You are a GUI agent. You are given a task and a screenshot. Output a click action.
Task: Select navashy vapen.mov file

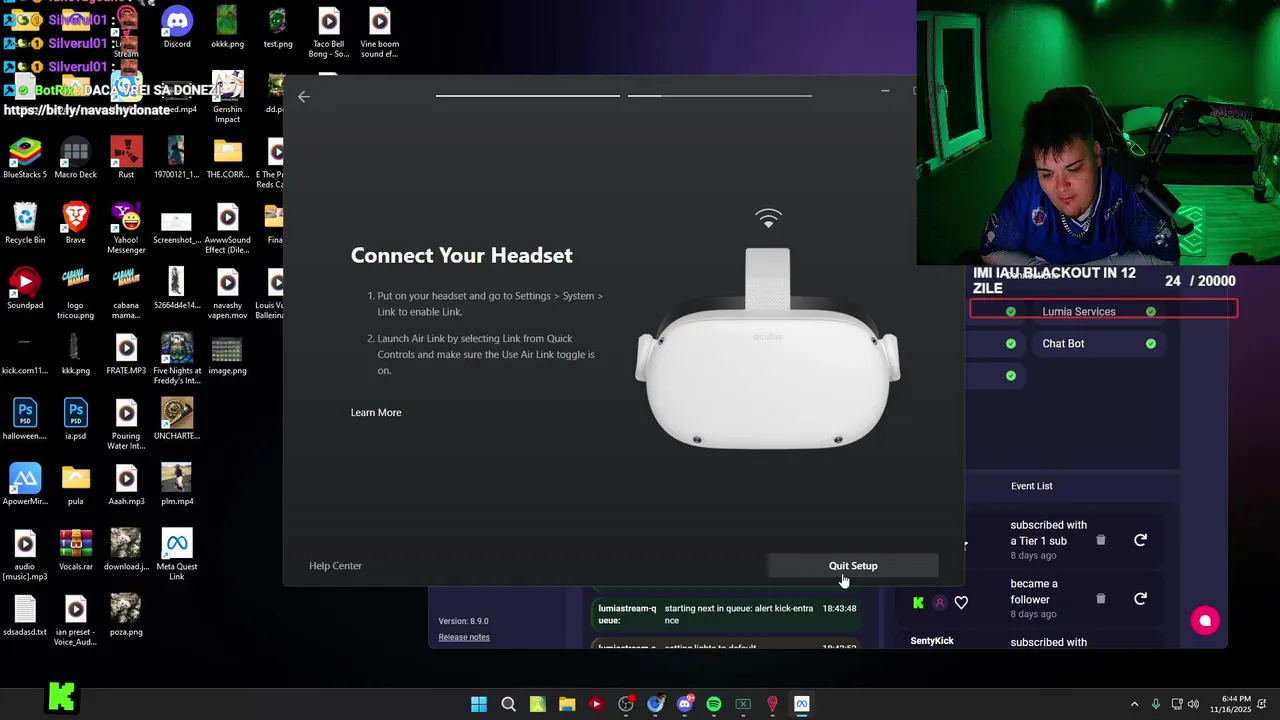(227, 294)
